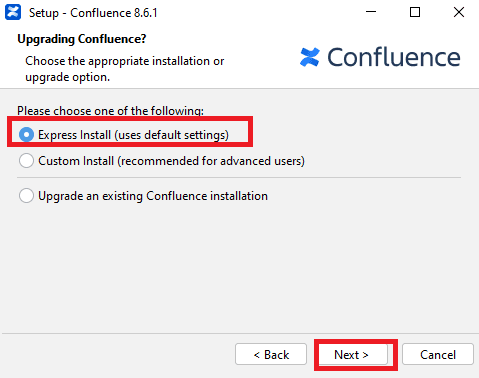Select Upgrade an existing Confluence installation radio
This screenshot has height=378, width=479.
(x=26, y=196)
